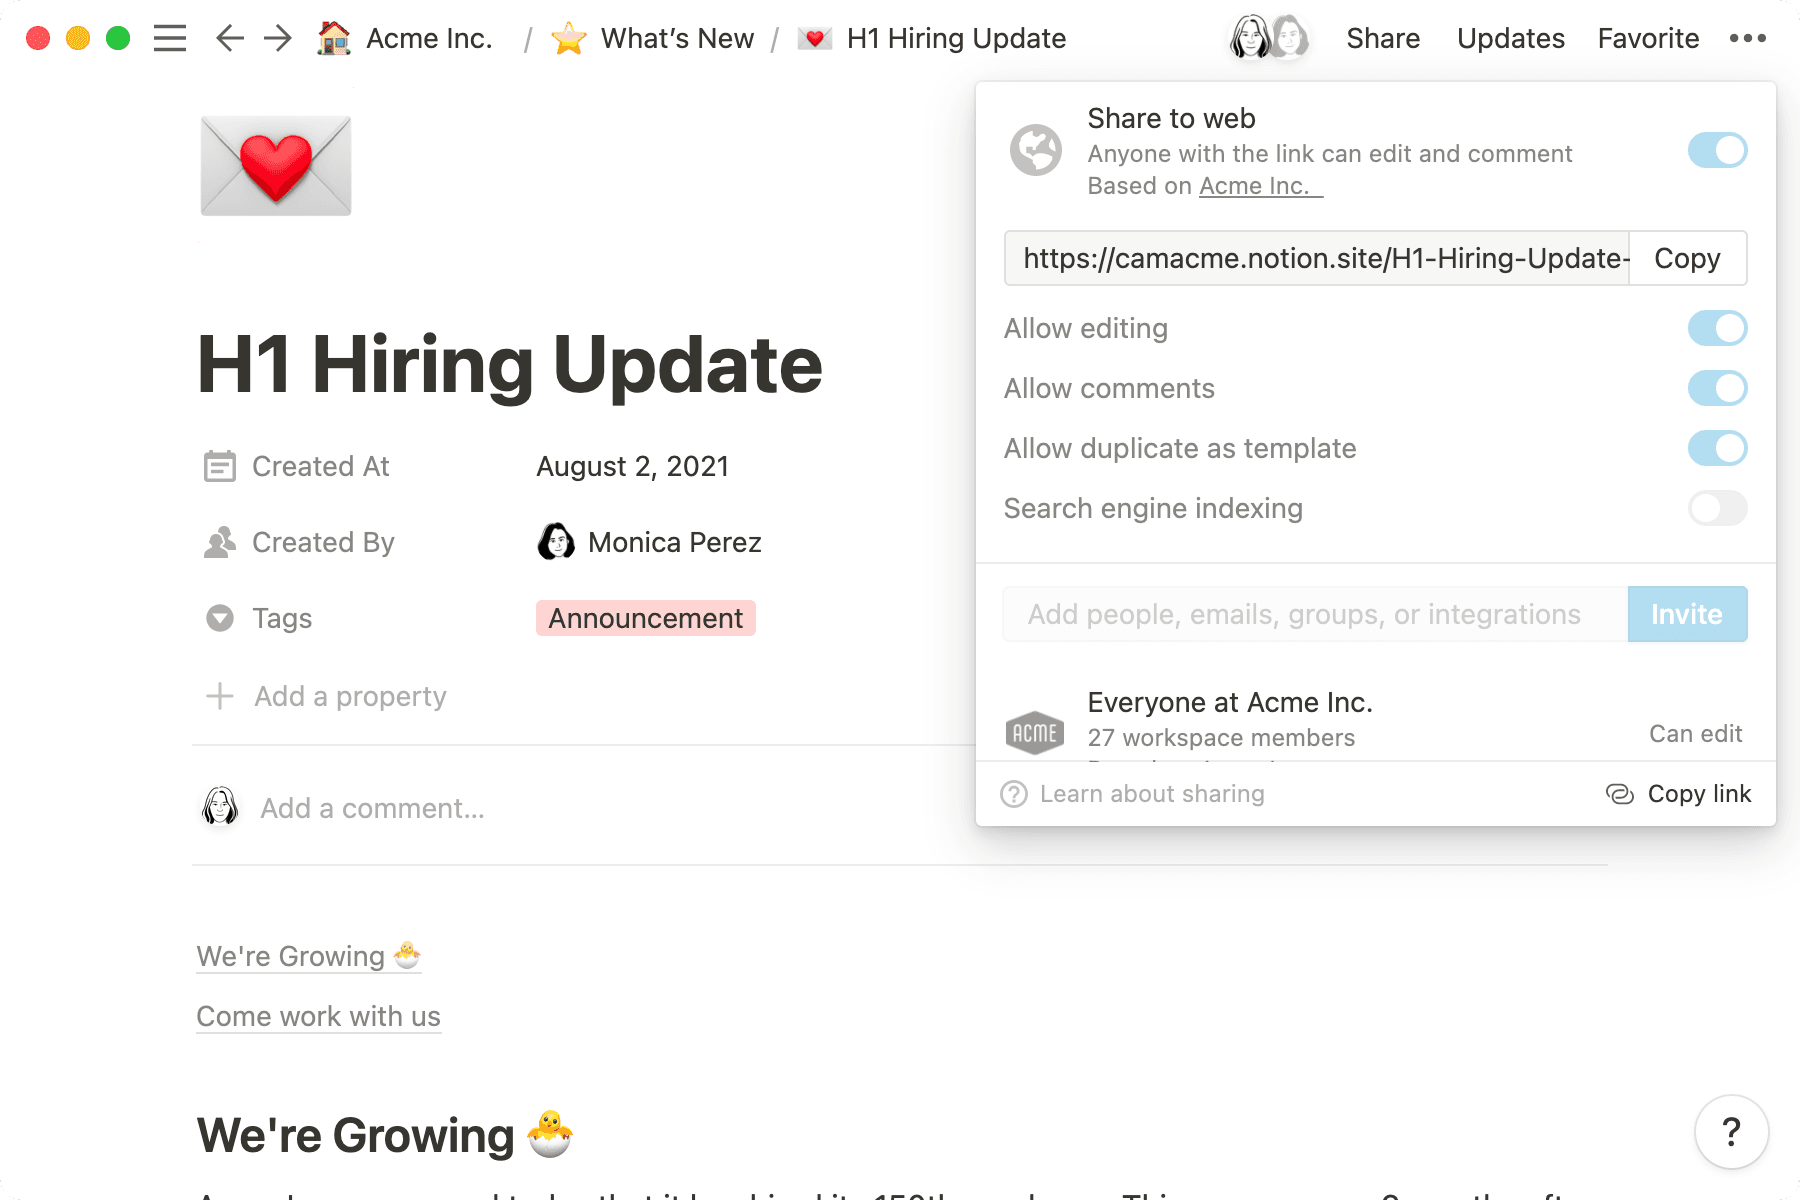
Task: Click the plus icon to add a property
Action: tap(218, 695)
